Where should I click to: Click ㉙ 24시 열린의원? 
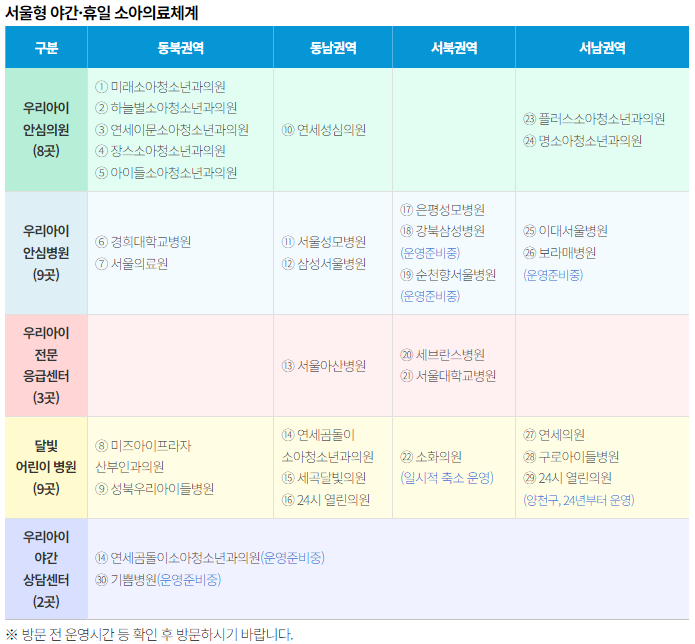point(567,478)
